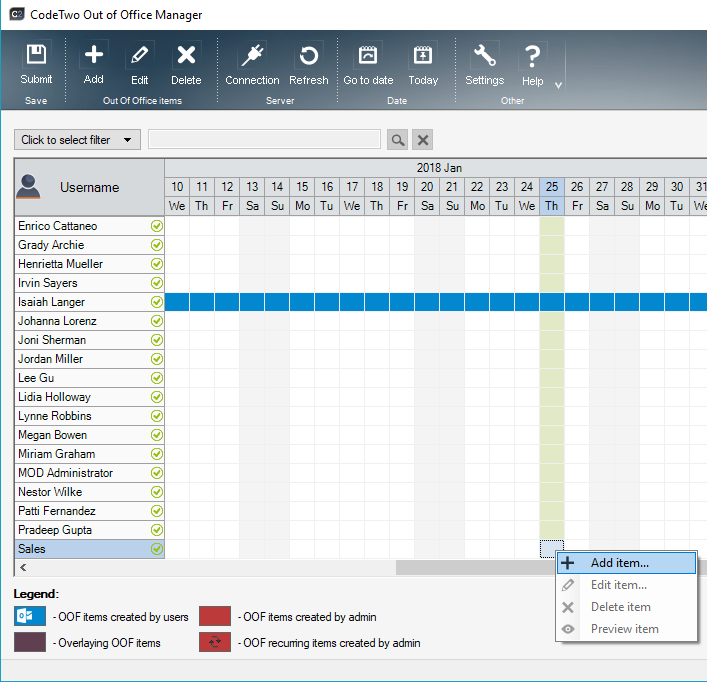Click the search magnifier button

pyautogui.click(x=398, y=140)
